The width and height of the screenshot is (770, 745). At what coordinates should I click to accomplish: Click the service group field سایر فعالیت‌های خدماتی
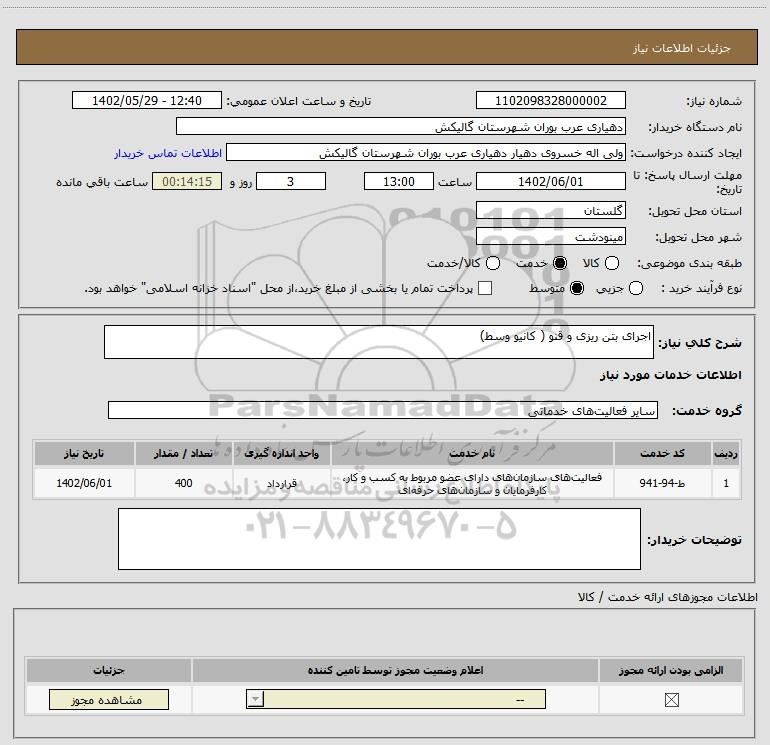click(x=383, y=410)
